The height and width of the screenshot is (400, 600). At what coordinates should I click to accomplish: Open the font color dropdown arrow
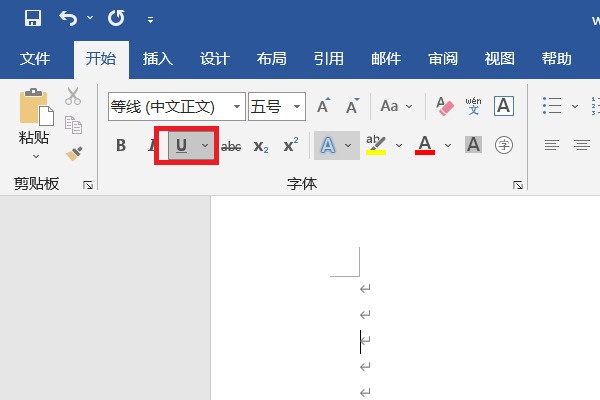pos(448,145)
